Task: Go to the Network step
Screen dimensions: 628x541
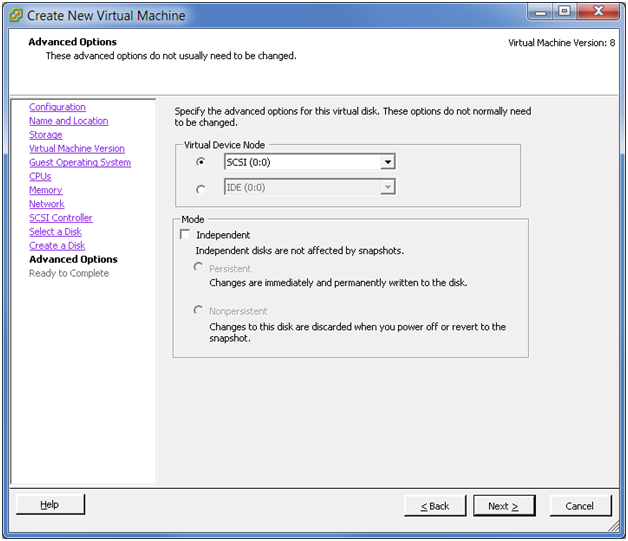Action: tap(46, 204)
